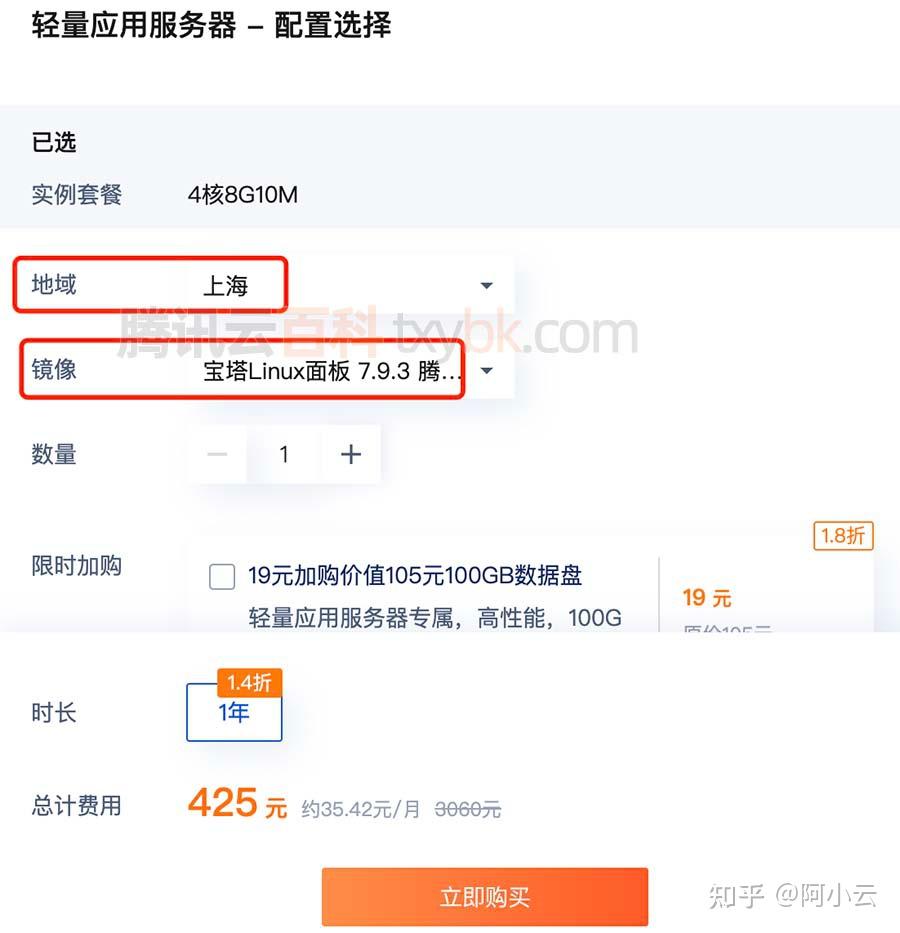The height and width of the screenshot is (933, 900).
Task: Click the 19元加购价值105元100GB数据盘 label
Action: 415,576
